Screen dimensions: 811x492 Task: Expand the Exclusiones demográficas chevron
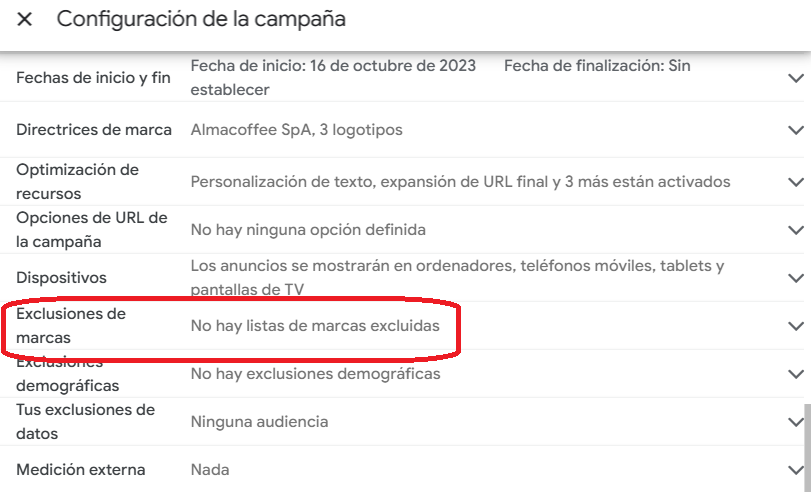(796, 374)
